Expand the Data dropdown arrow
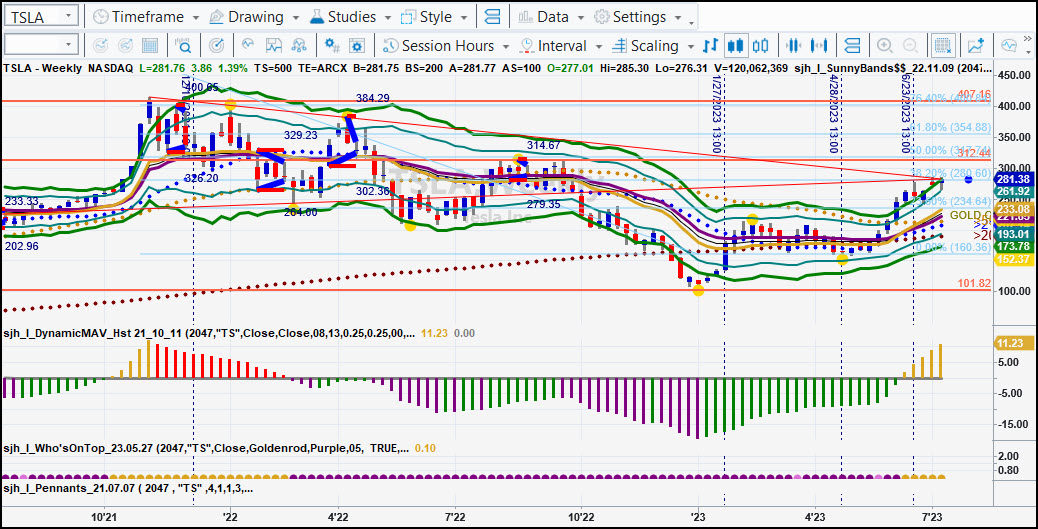Screen dimensions: 1038x529 point(581,18)
